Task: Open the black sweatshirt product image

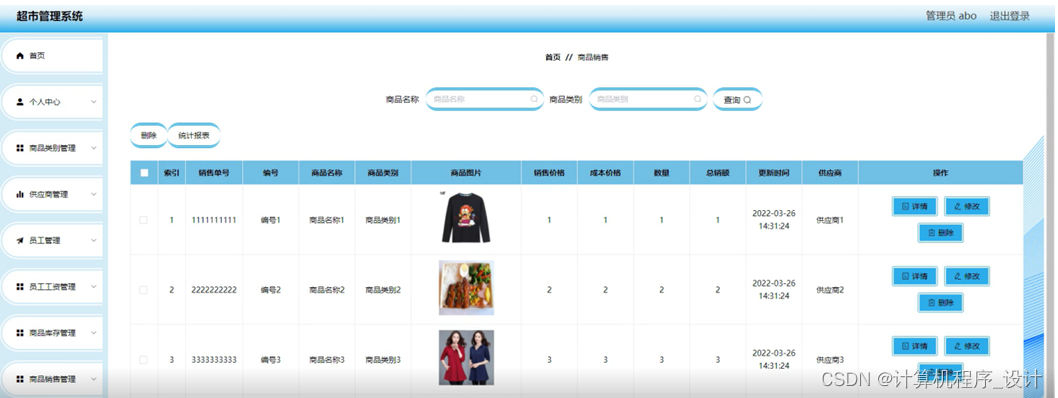Action: (466, 218)
